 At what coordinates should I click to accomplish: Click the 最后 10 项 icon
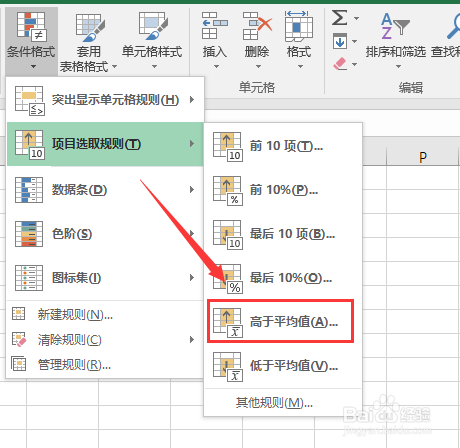tap(228, 235)
